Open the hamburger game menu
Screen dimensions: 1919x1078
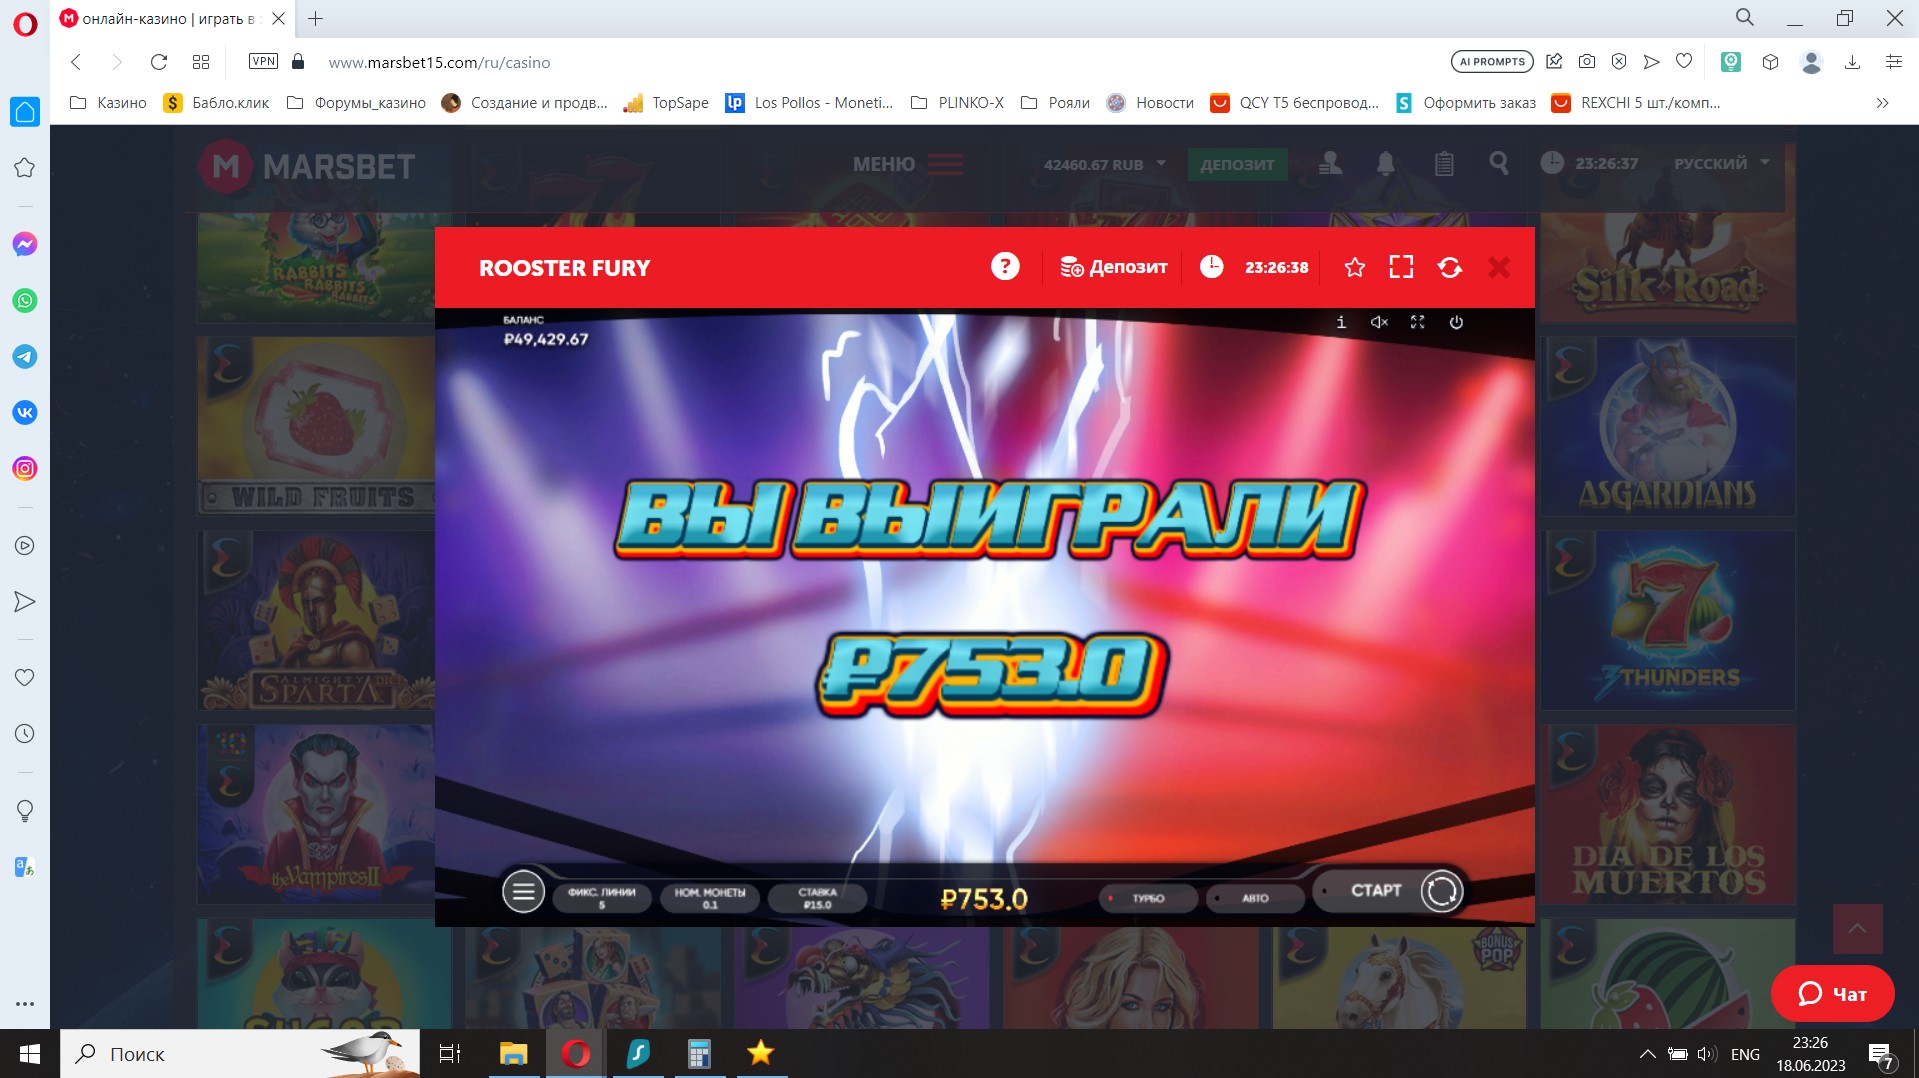click(x=523, y=891)
